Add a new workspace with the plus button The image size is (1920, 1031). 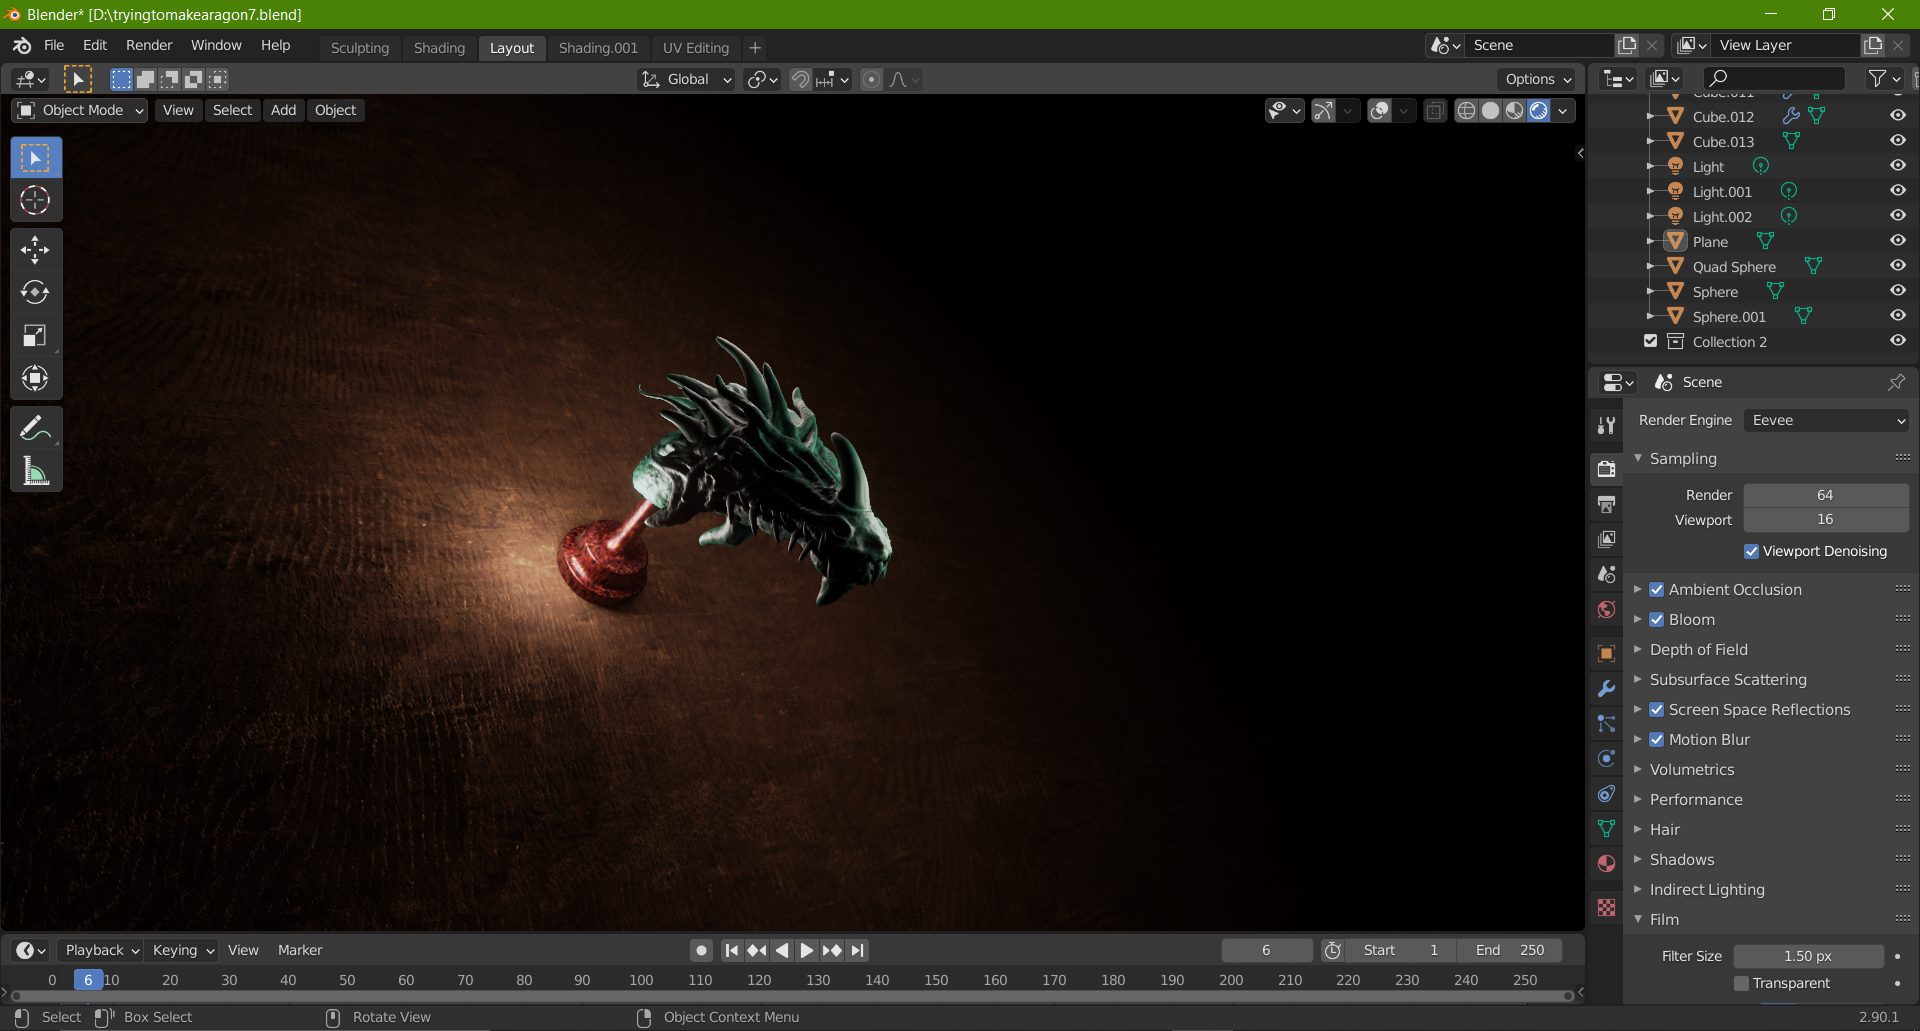tap(754, 47)
